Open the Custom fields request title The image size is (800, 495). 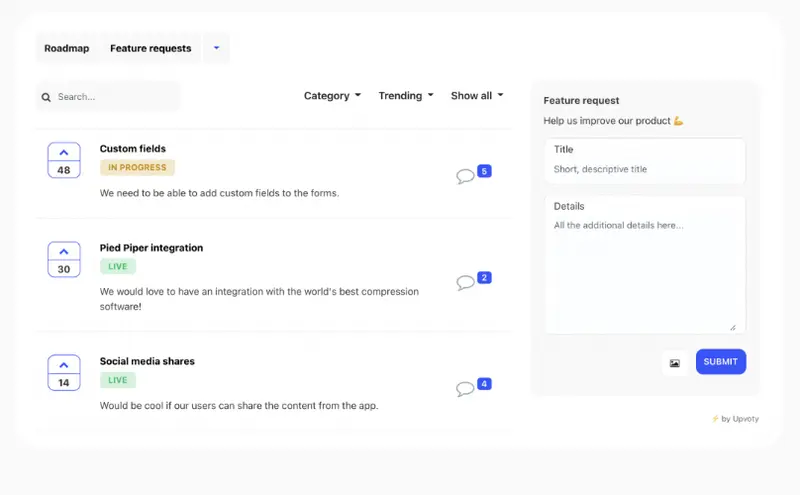coord(133,148)
